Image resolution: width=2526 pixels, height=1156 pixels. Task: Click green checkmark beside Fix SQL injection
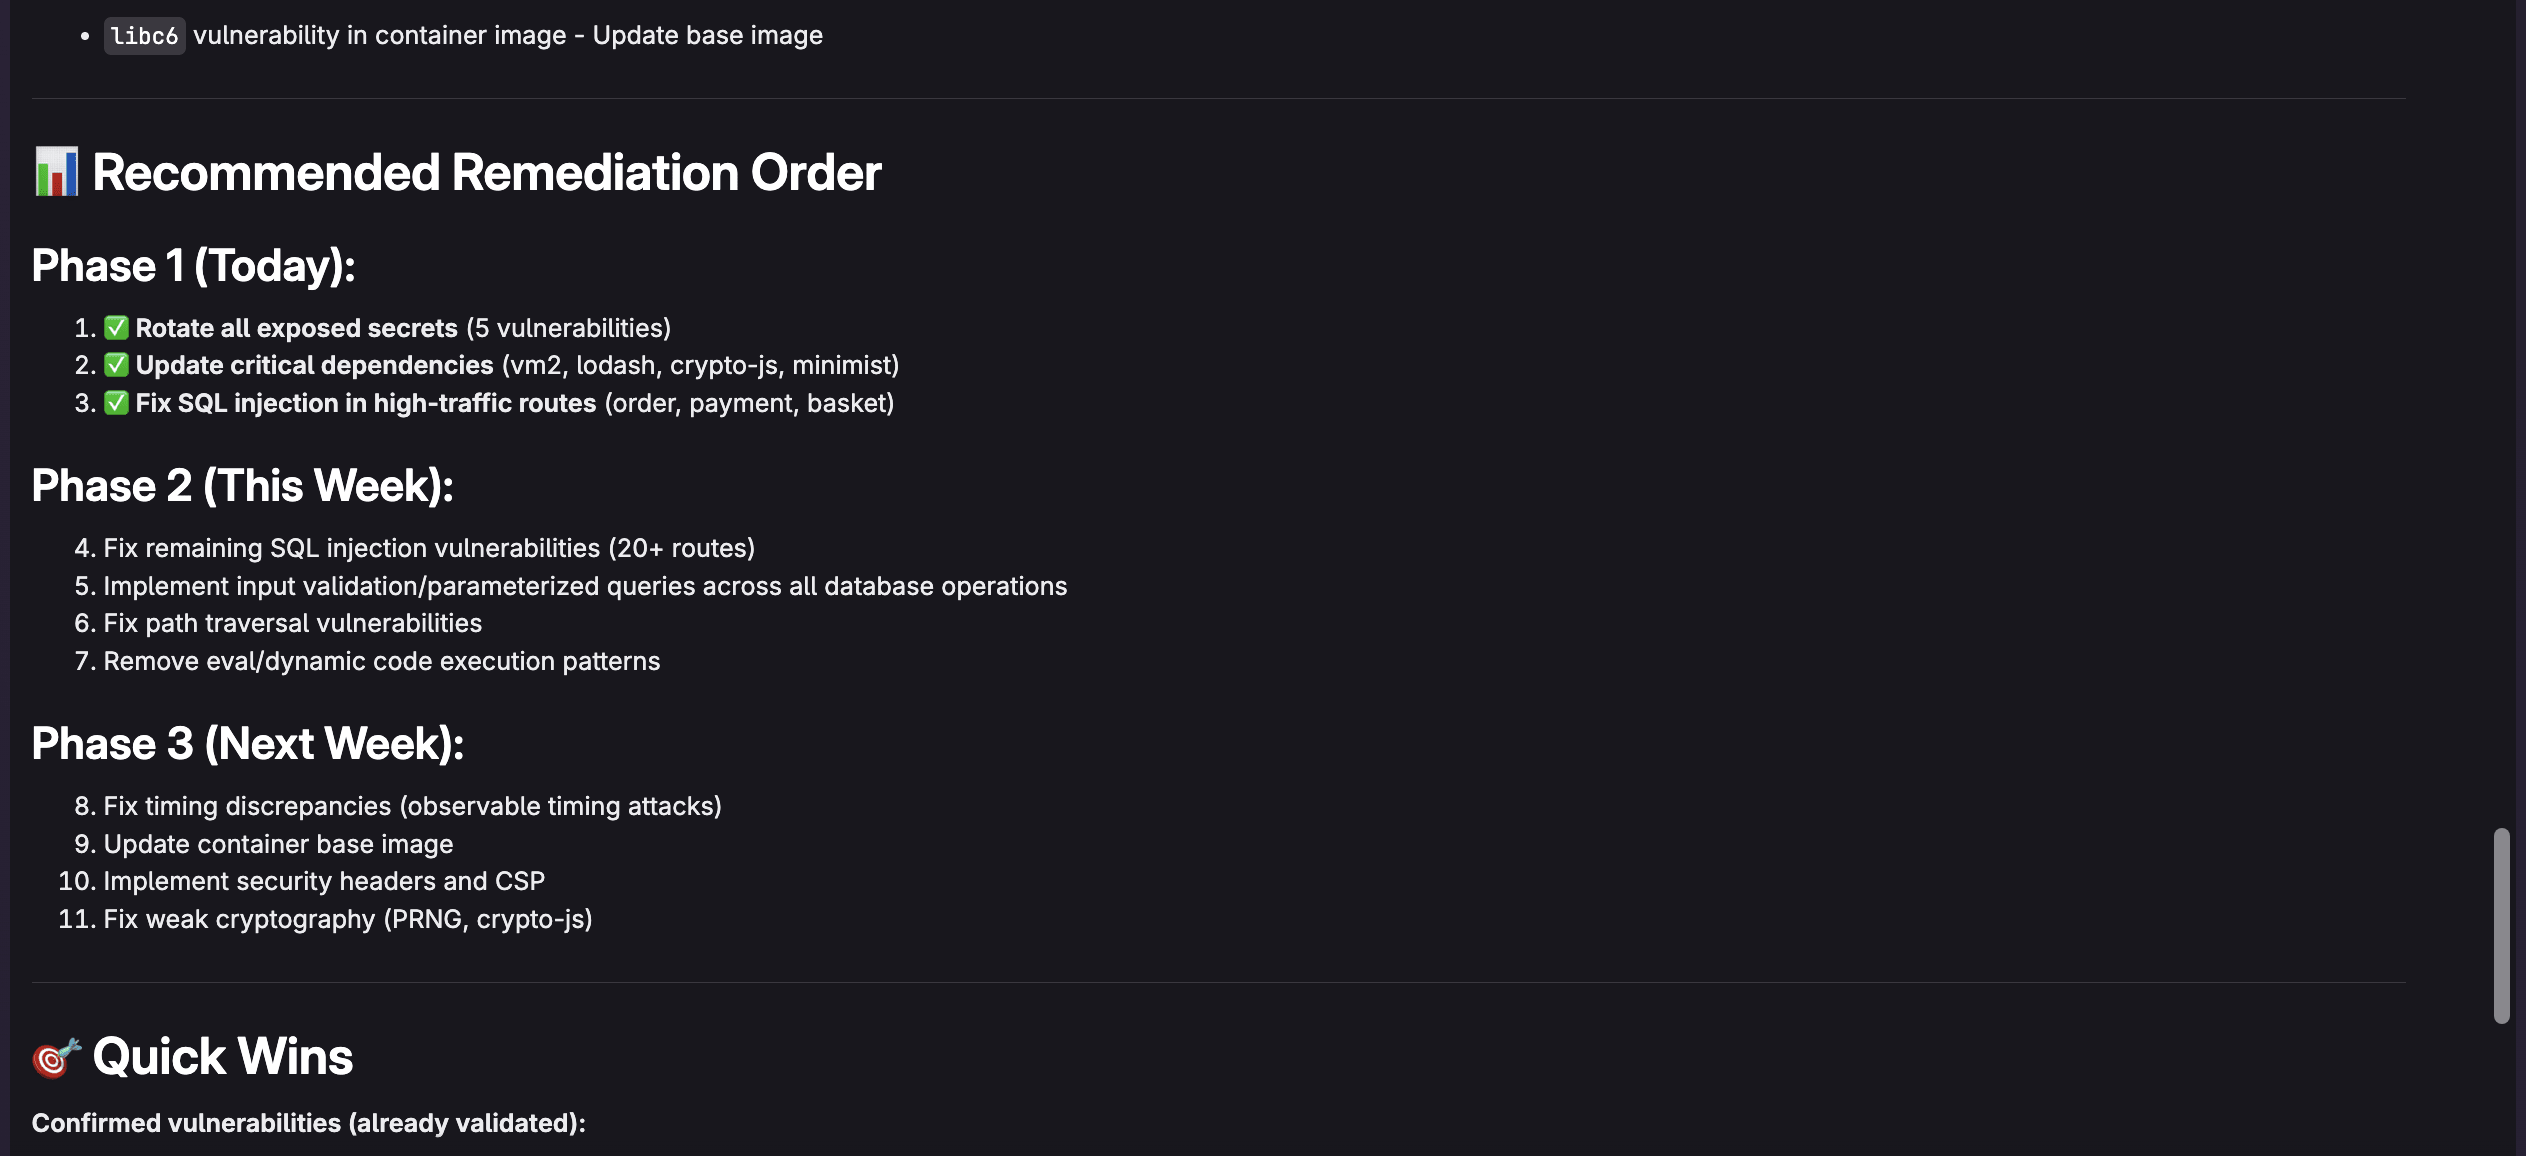pos(117,403)
